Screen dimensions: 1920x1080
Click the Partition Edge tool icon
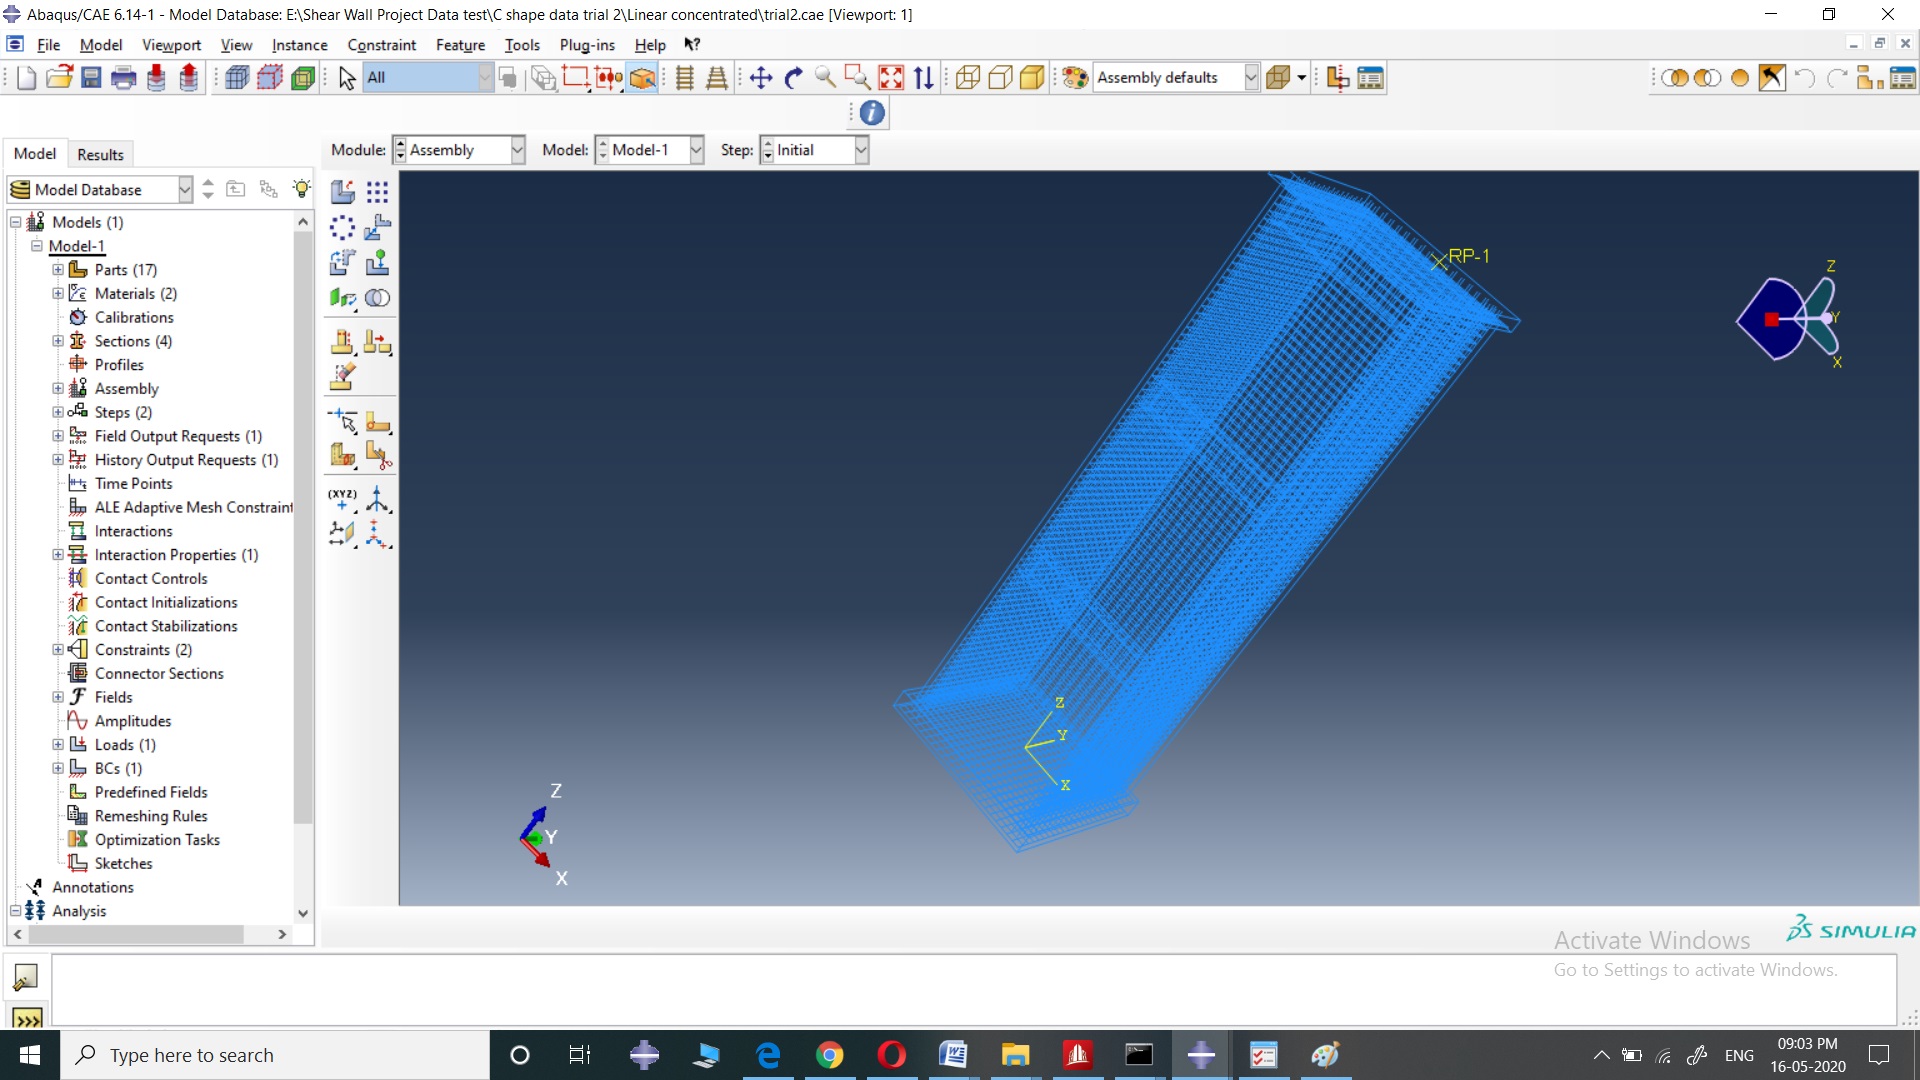(342, 420)
